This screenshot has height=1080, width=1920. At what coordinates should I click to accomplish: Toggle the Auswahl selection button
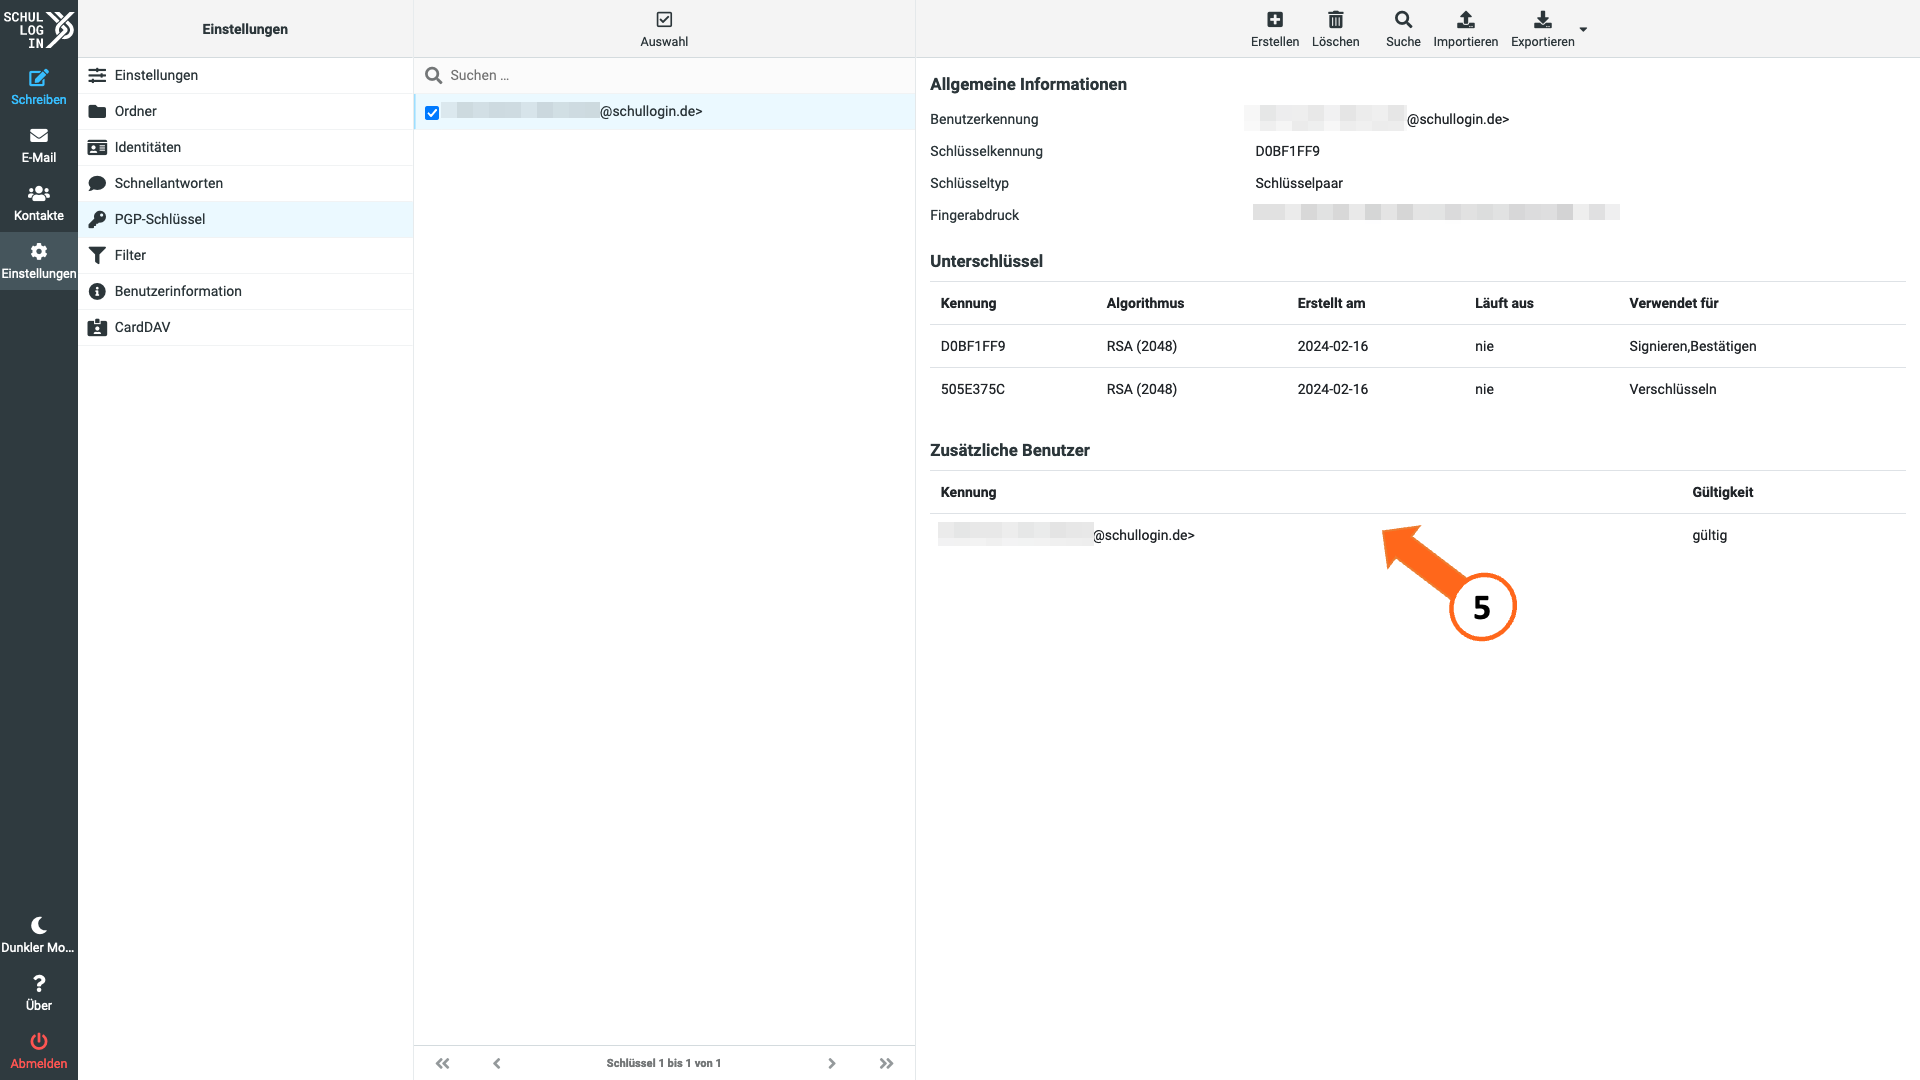tap(664, 29)
